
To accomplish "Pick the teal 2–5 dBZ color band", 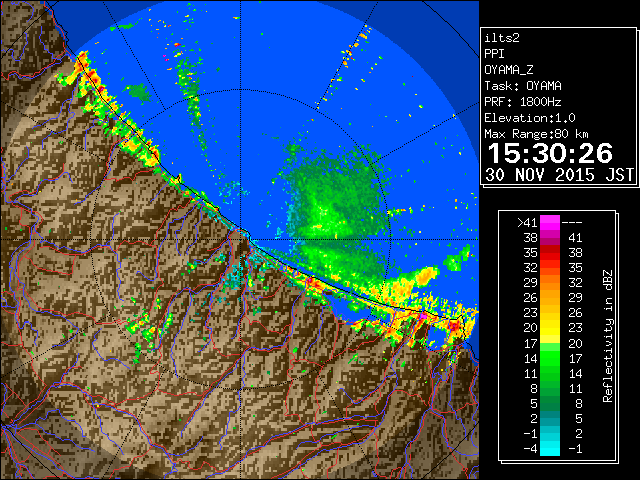I will [550, 418].
